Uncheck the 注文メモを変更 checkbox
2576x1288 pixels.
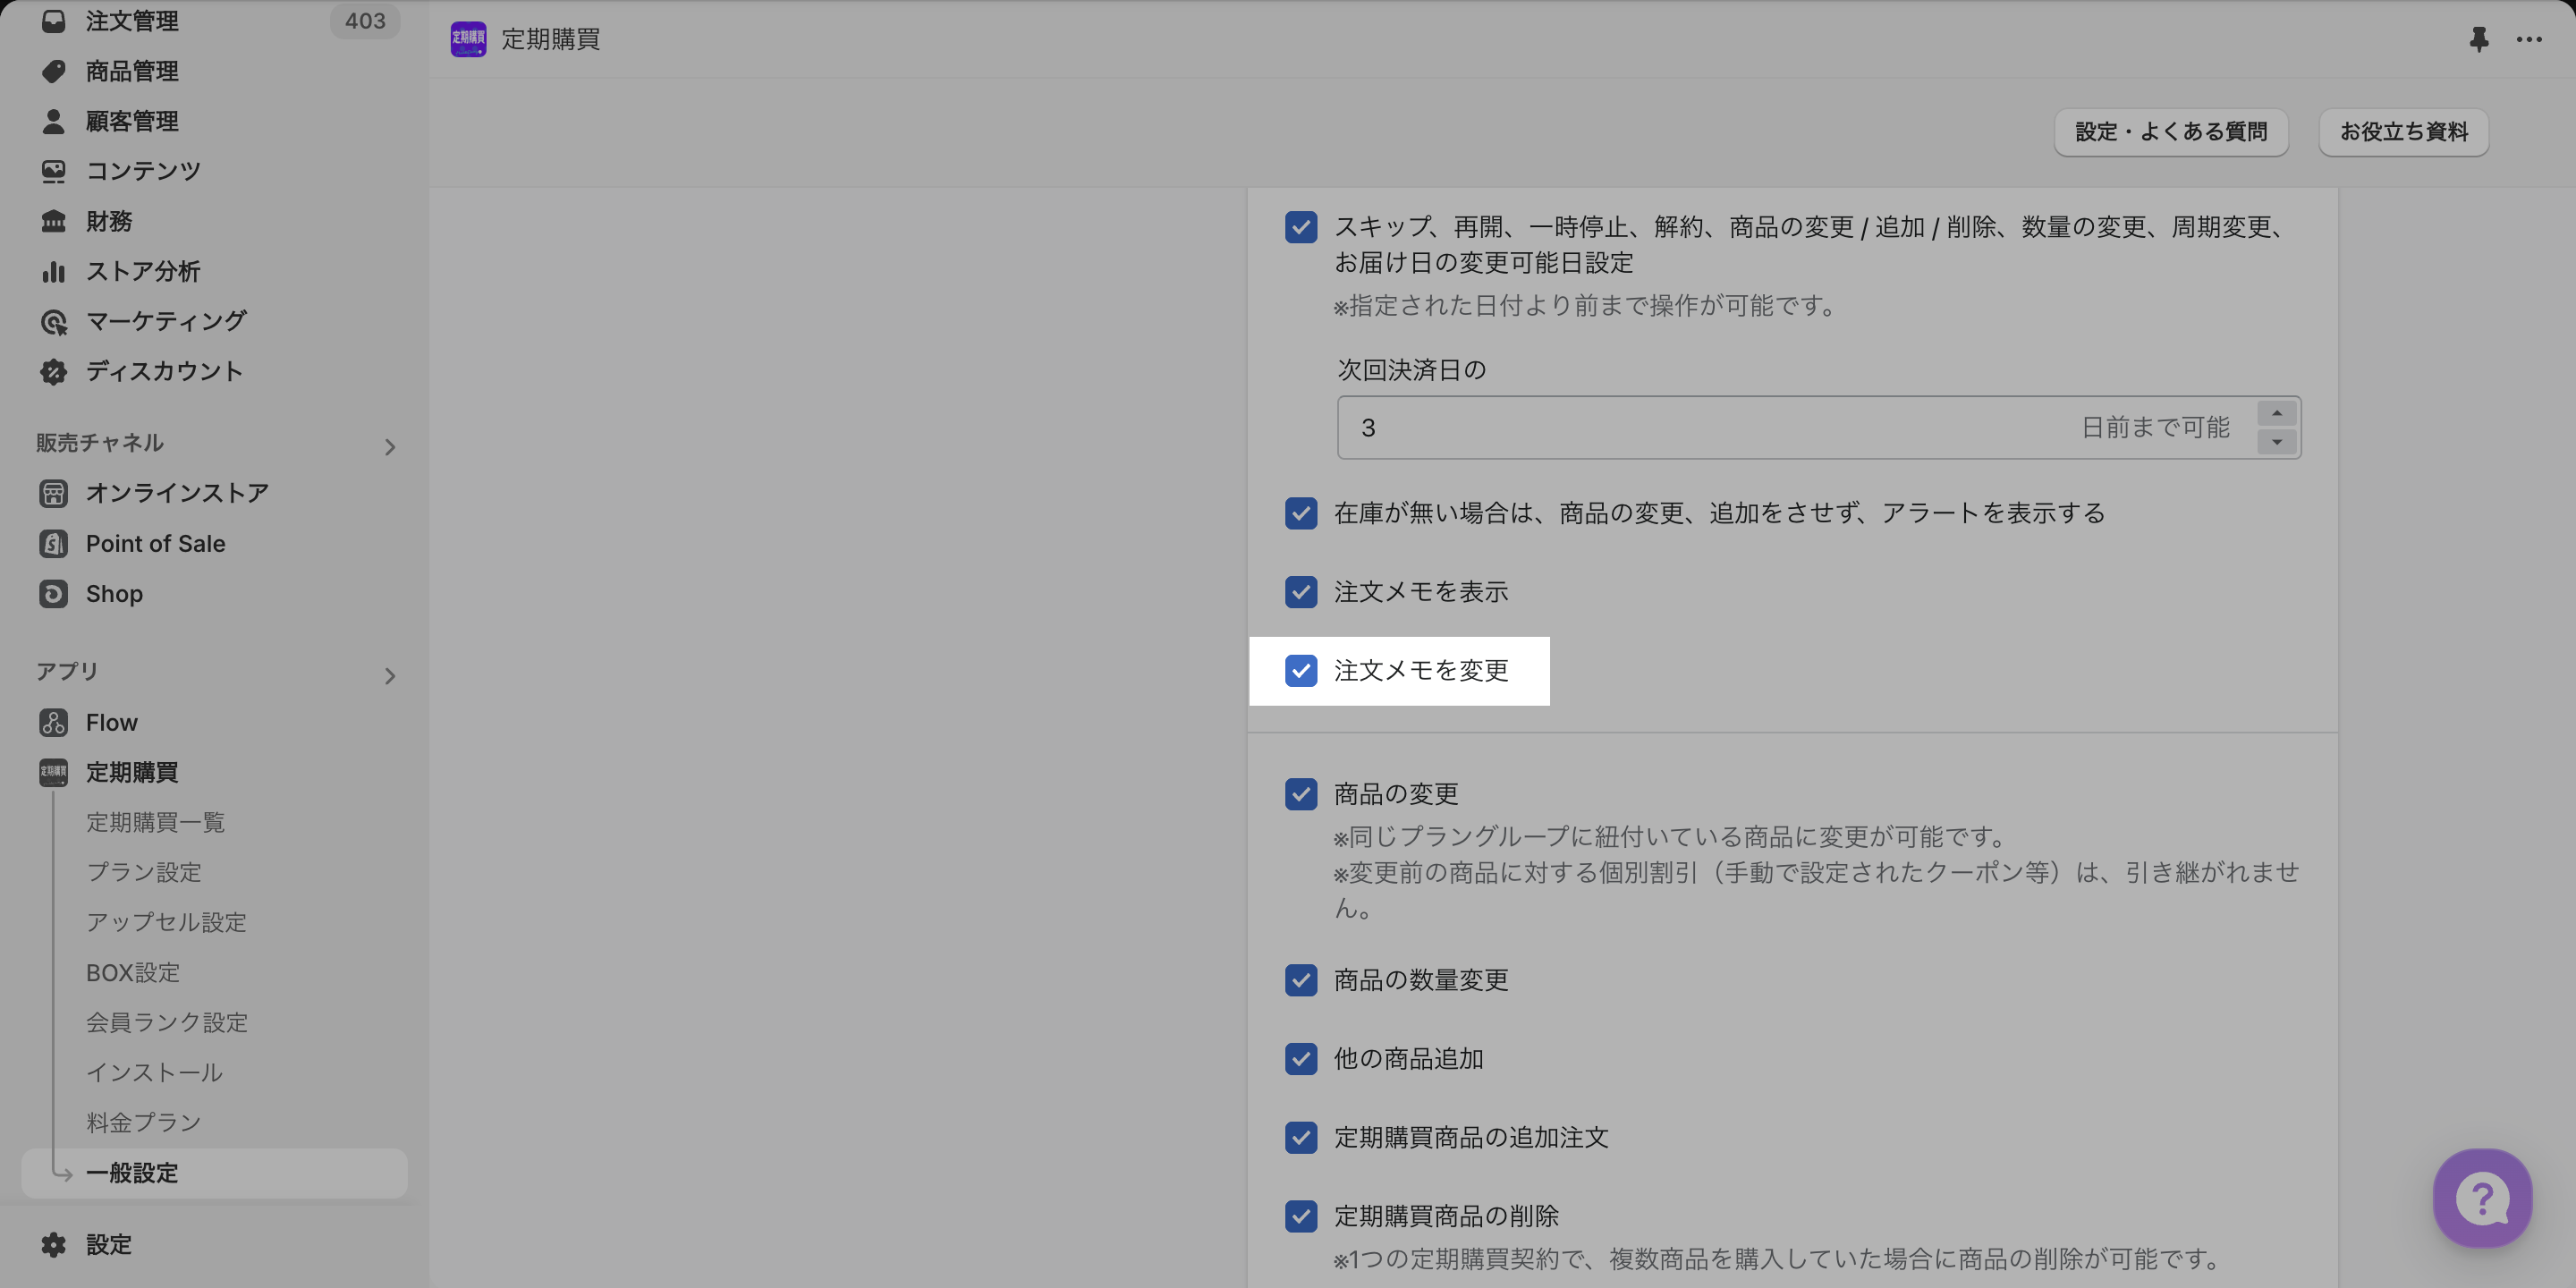tap(1301, 671)
